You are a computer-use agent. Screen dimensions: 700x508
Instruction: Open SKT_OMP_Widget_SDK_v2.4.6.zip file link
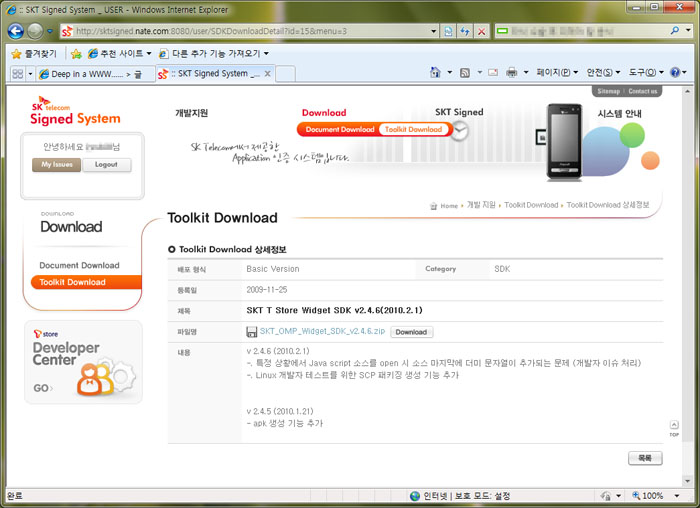[x=322, y=331]
